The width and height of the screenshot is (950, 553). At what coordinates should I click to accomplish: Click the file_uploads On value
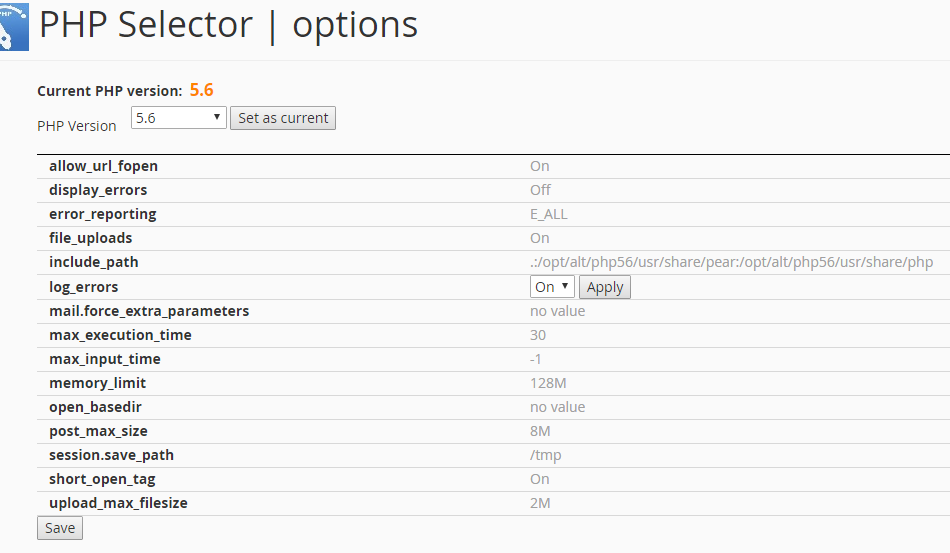coord(540,238)
